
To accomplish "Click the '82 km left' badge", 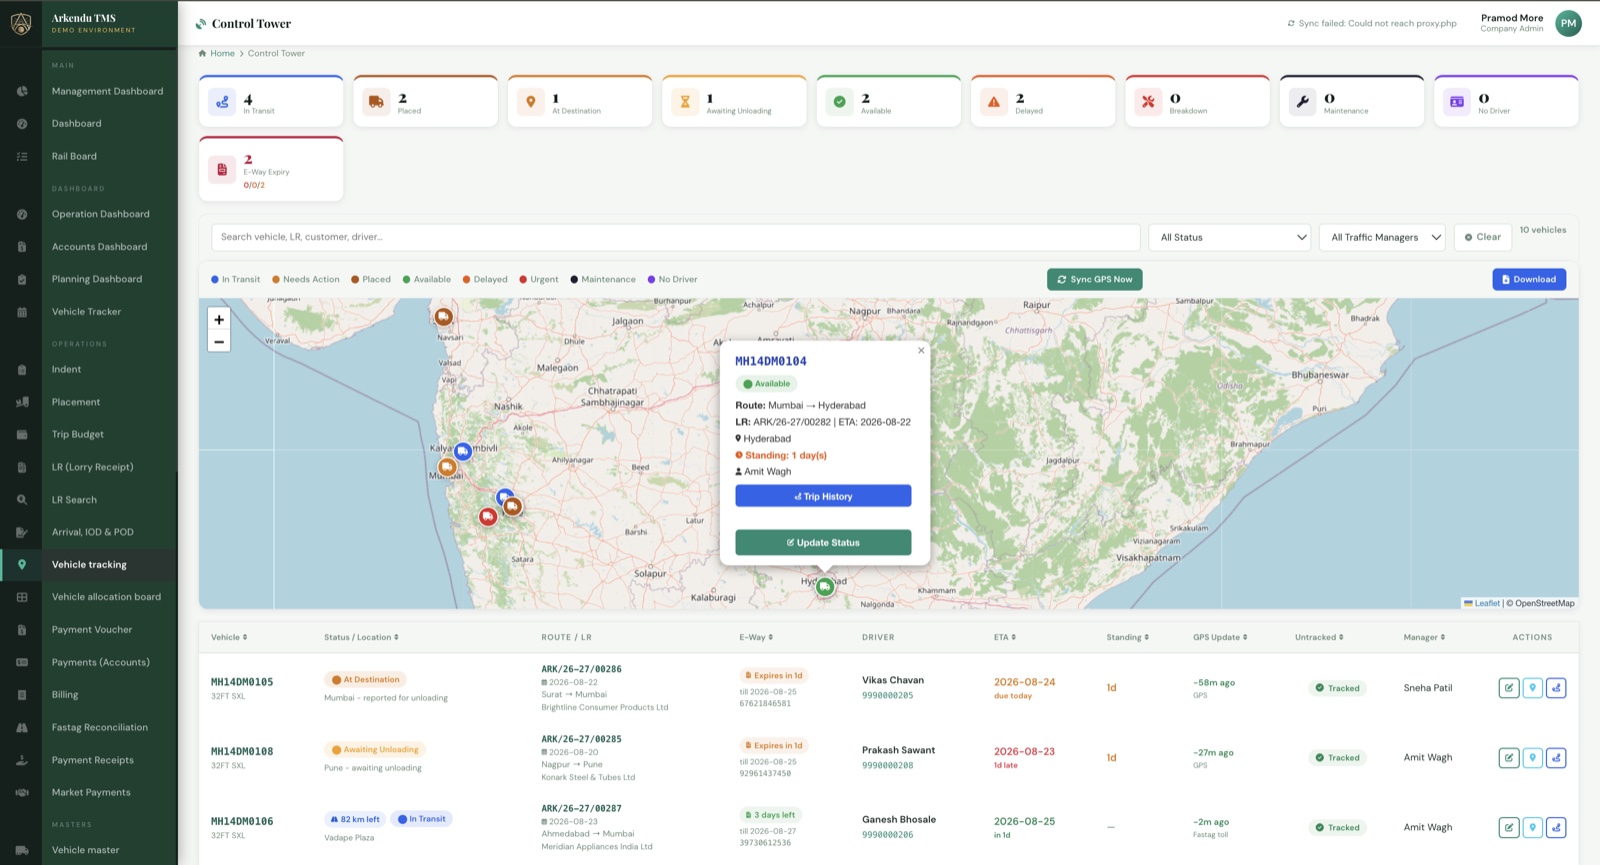I will tap(355, 819).
